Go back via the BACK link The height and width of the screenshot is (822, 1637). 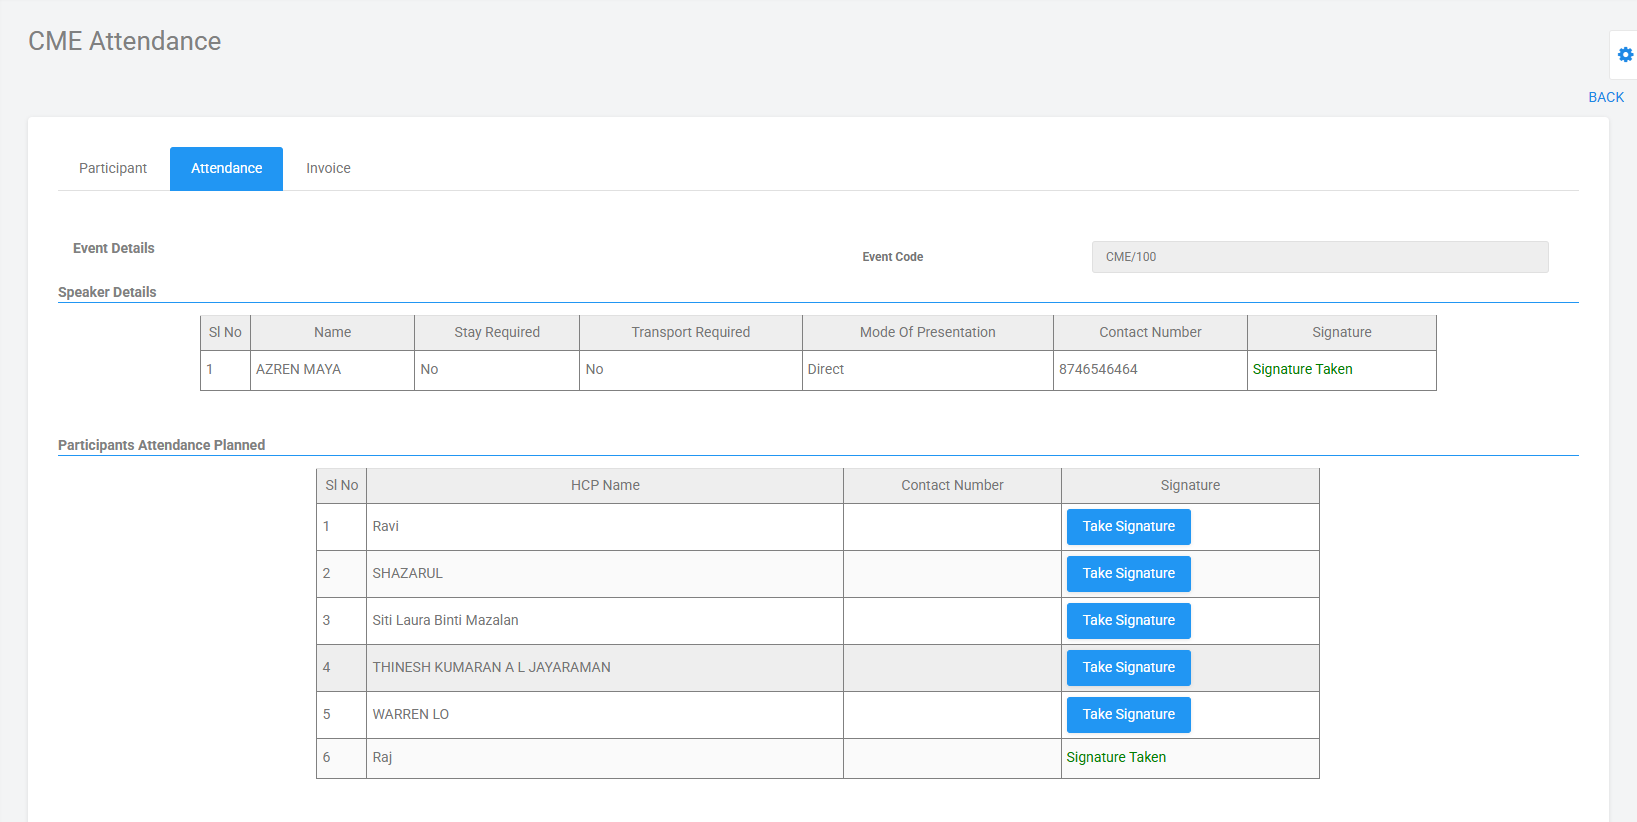pos(1606,97)
